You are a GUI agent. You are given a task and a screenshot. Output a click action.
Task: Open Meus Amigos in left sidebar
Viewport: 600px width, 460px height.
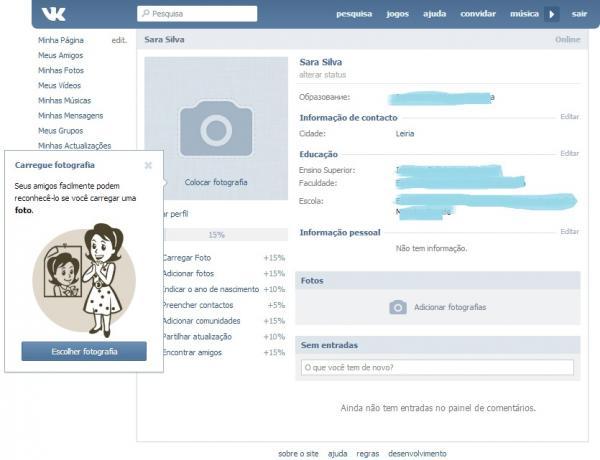click(60, 55)
